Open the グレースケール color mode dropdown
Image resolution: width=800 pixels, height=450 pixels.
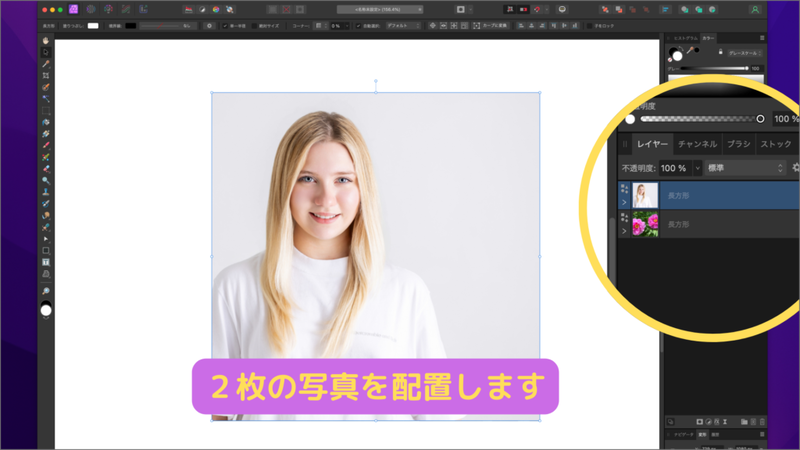point(744,53)
